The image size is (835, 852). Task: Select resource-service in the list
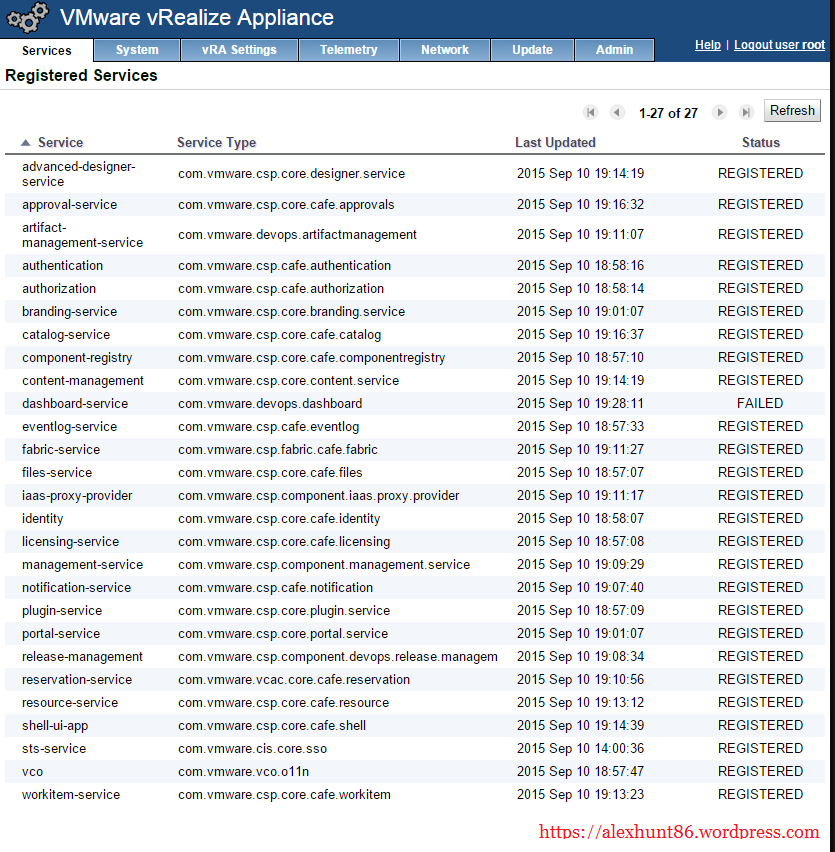point(70,703)
